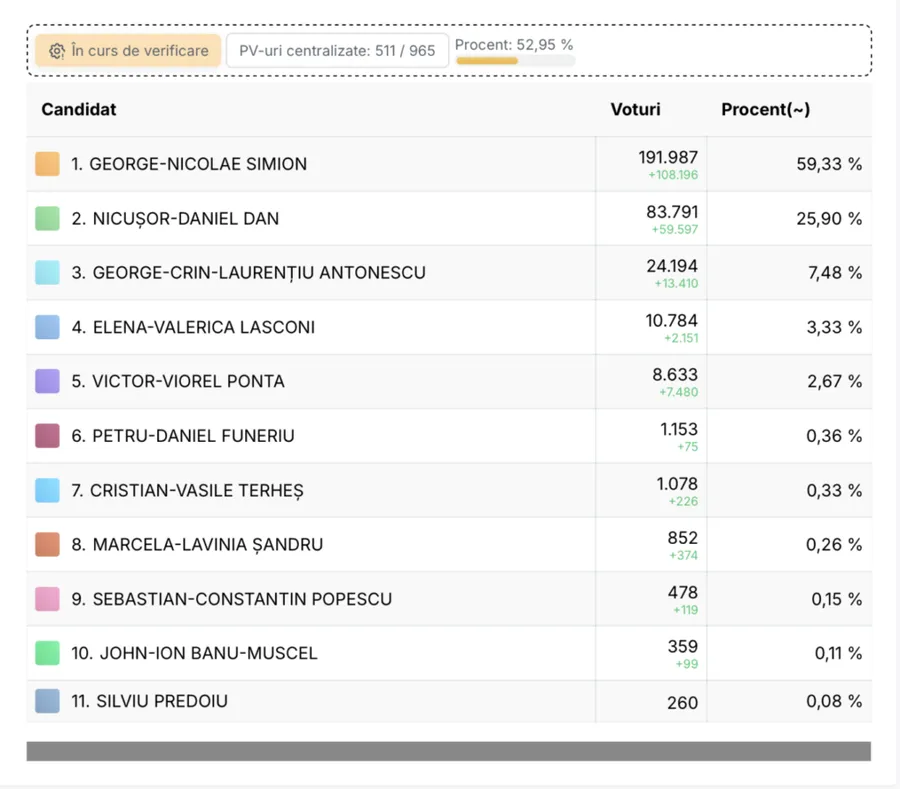Image resolution: width=900 pixels, height=789 pixels.
Task: Click the gear icon in verification badge
Action: point(56,51)
